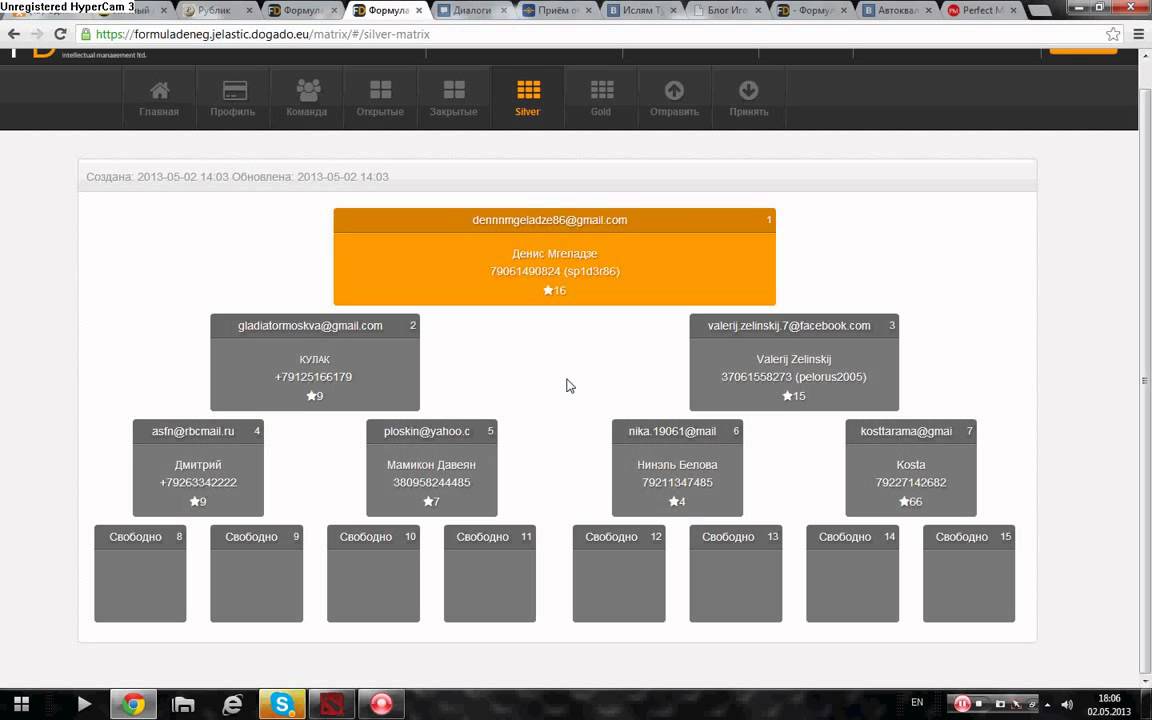
Task: Launch media player from taskbar
Action: [84, 704]
